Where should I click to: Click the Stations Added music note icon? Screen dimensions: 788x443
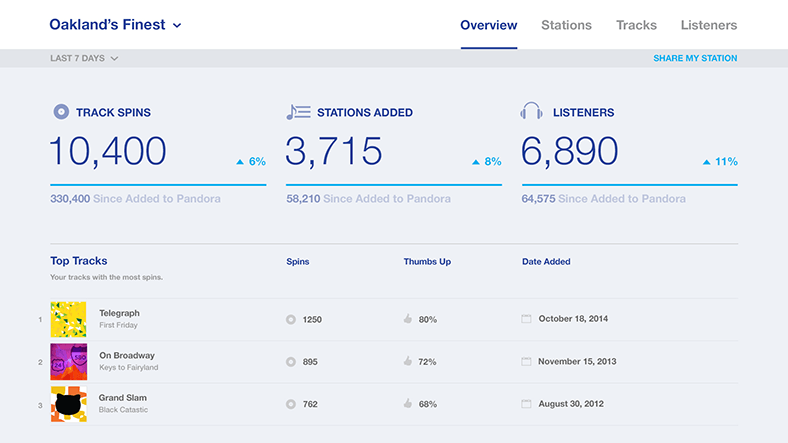point(298,112)
